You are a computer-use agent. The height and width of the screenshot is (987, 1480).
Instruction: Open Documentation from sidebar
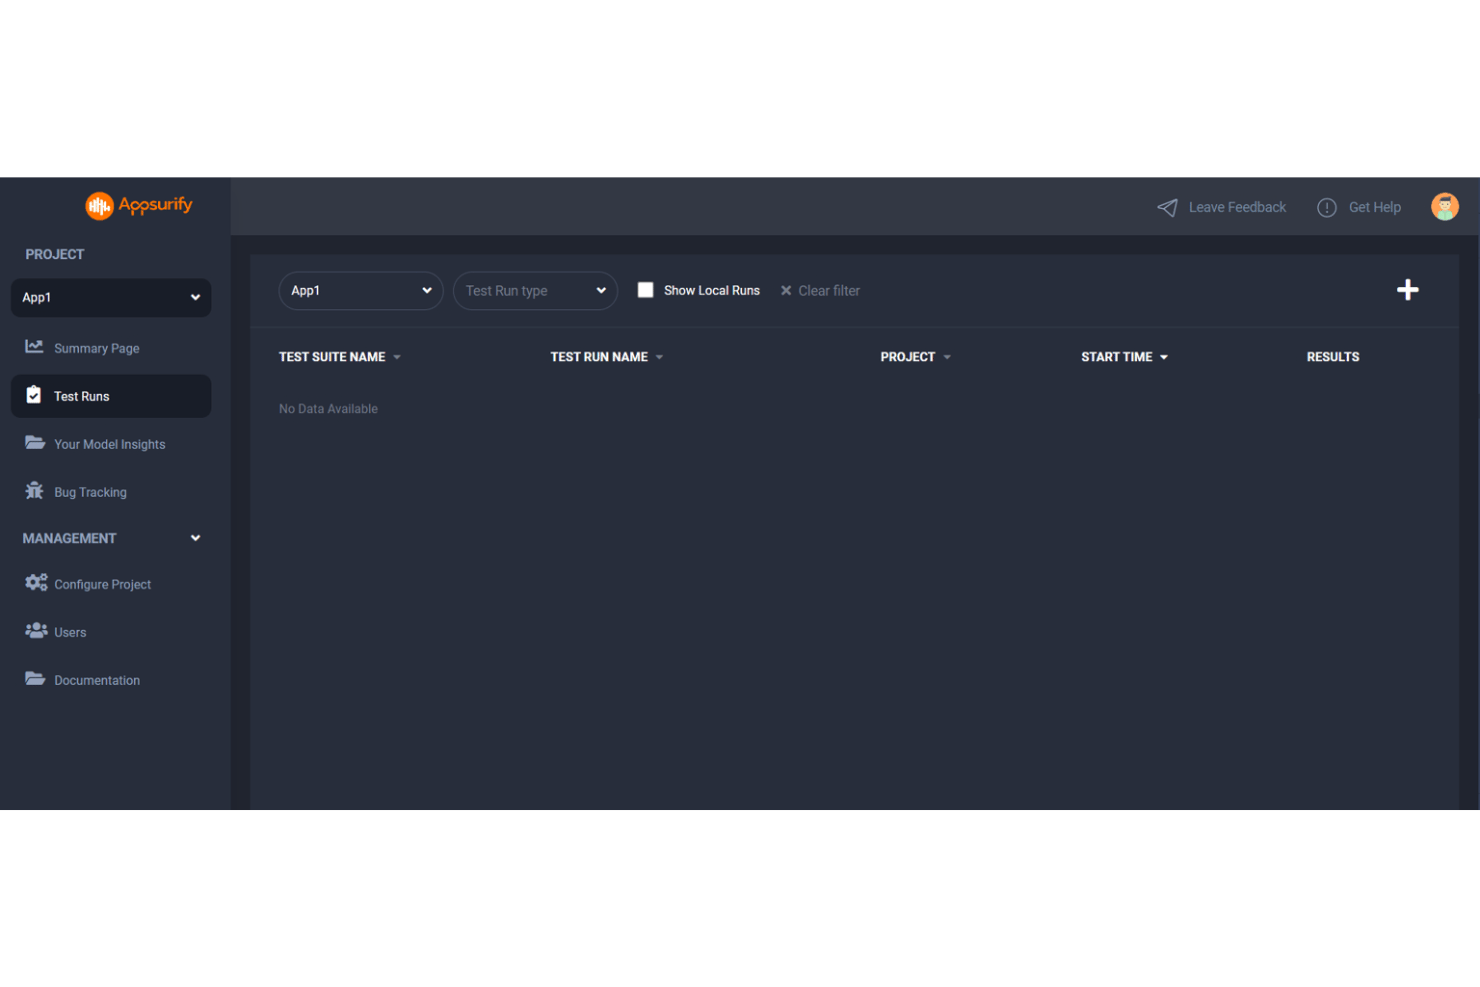(97, 680)
